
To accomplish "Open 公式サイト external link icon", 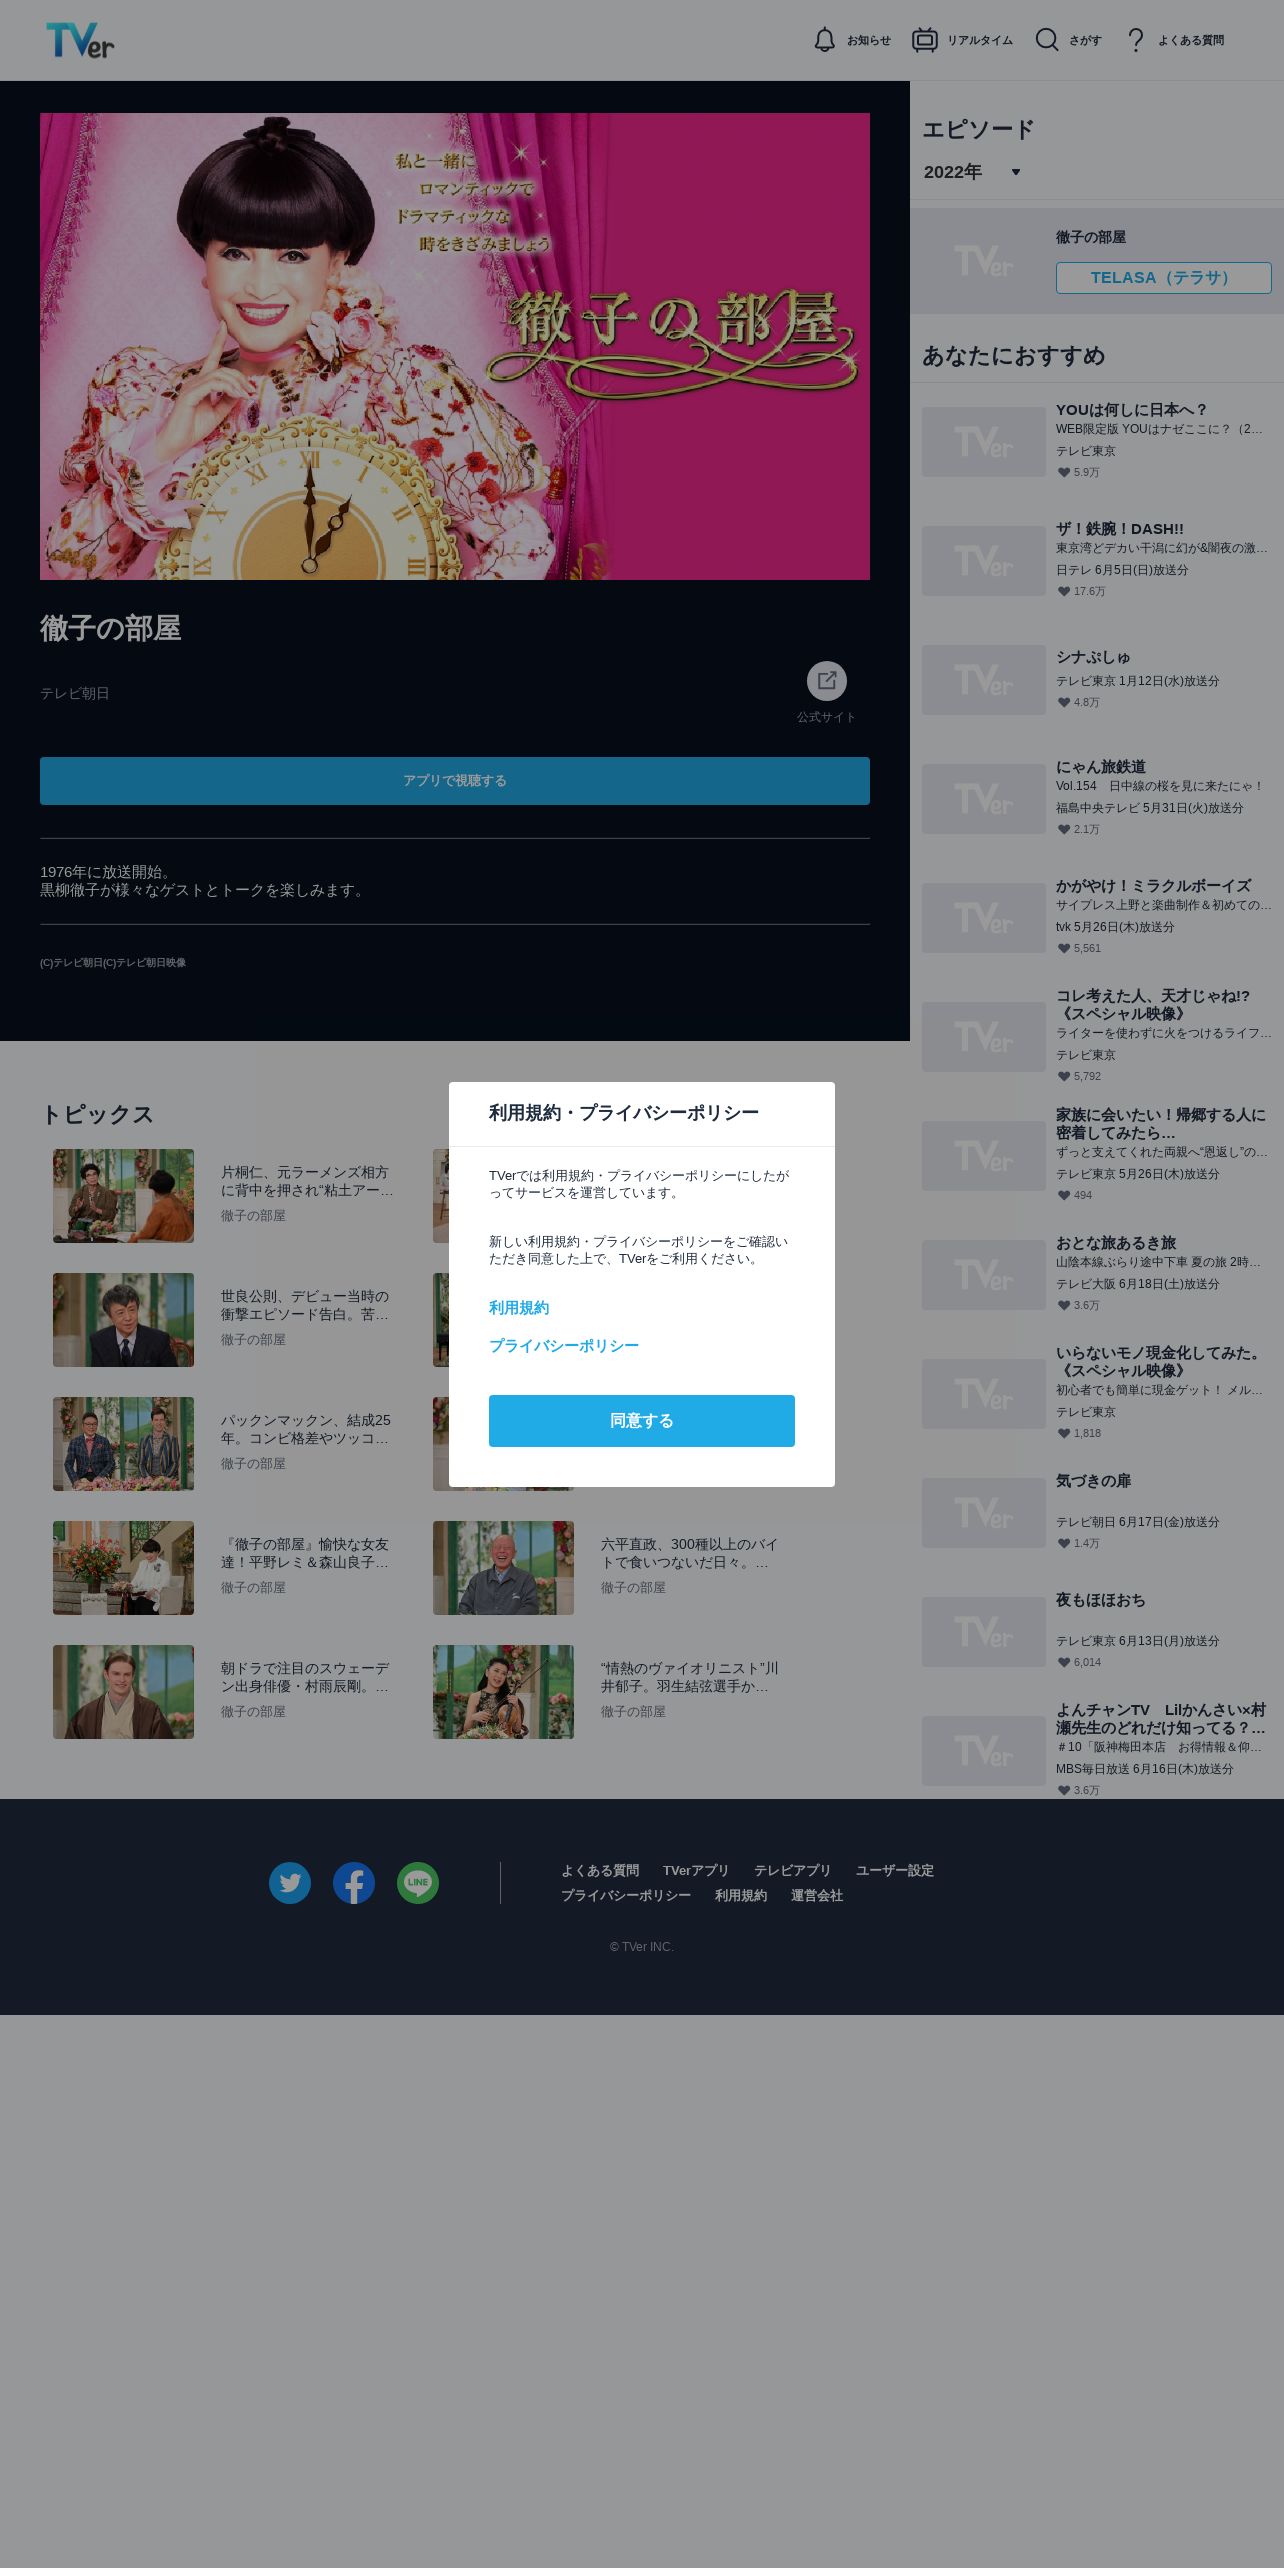I will click(x=827, y=681).
